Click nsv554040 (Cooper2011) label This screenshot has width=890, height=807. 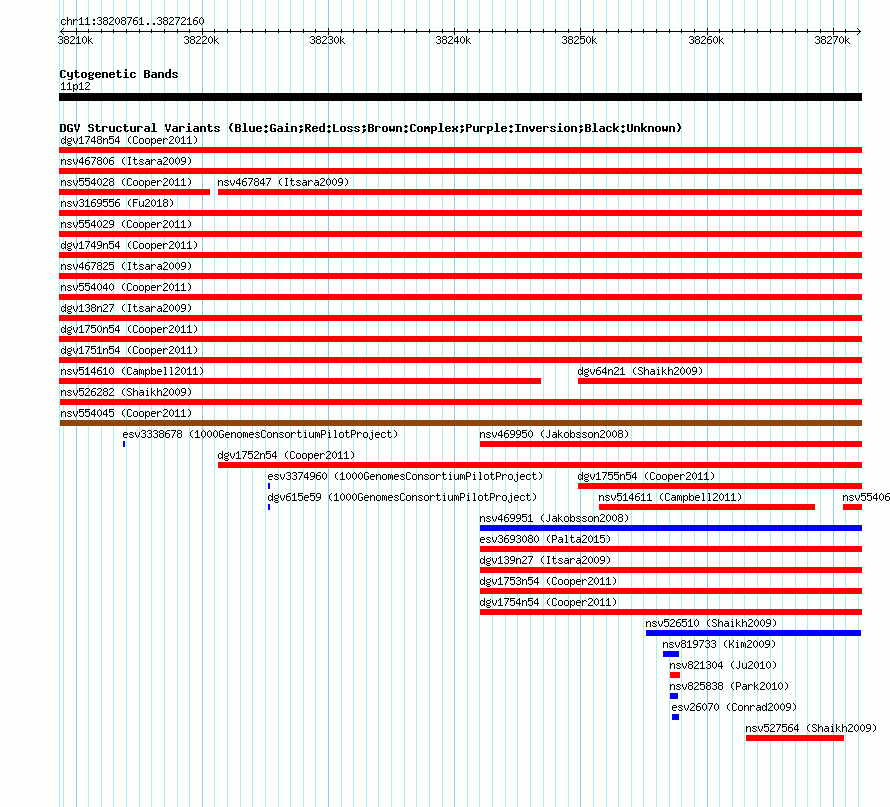point(126,287)
